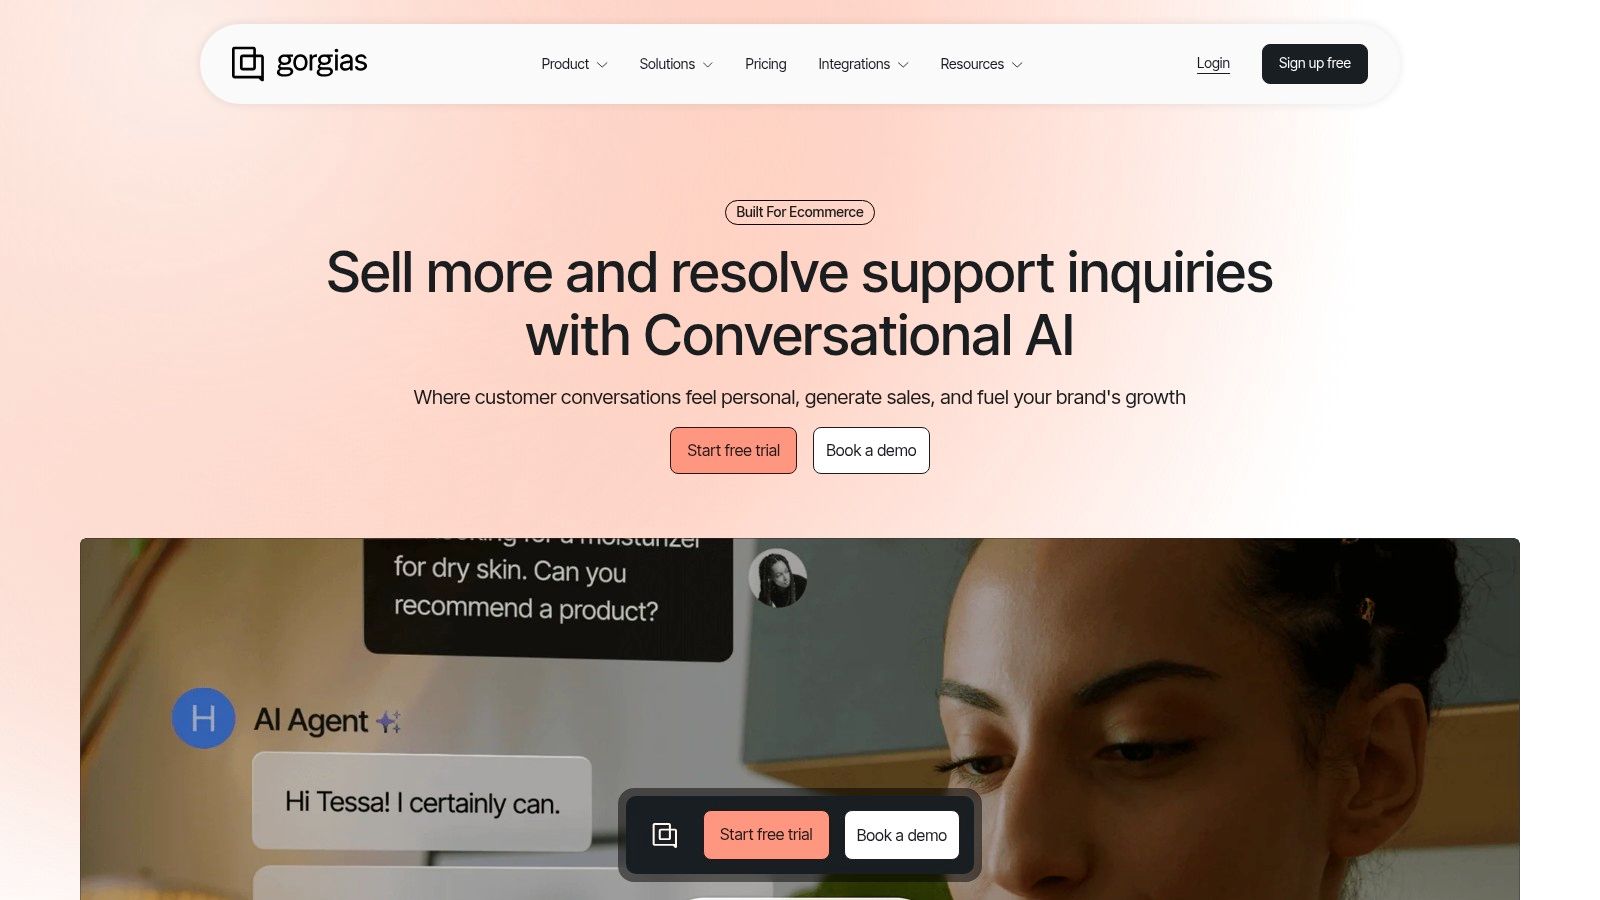Open the Integrations dropdown chevron

point(903,65)
